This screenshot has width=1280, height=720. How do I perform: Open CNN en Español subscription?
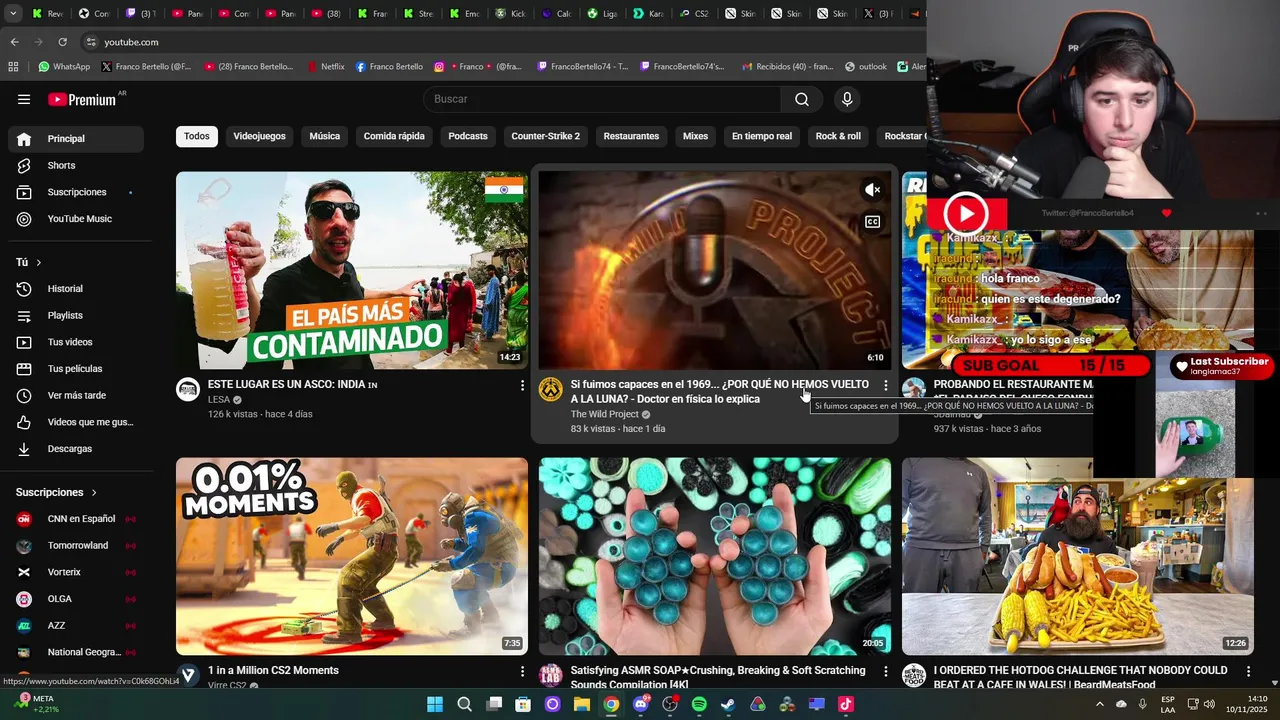coord(76,519)
